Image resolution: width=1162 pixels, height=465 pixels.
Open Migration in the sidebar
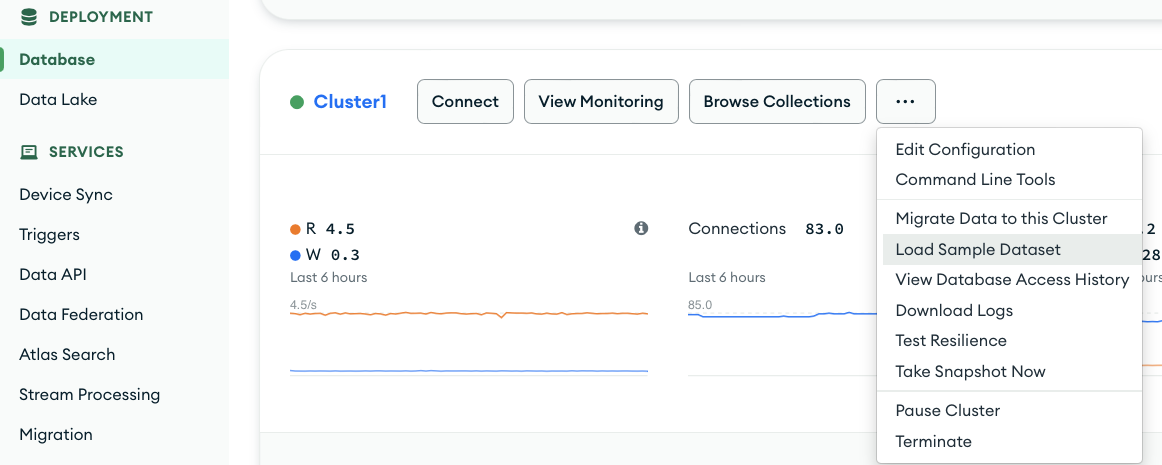pos(56,435)
